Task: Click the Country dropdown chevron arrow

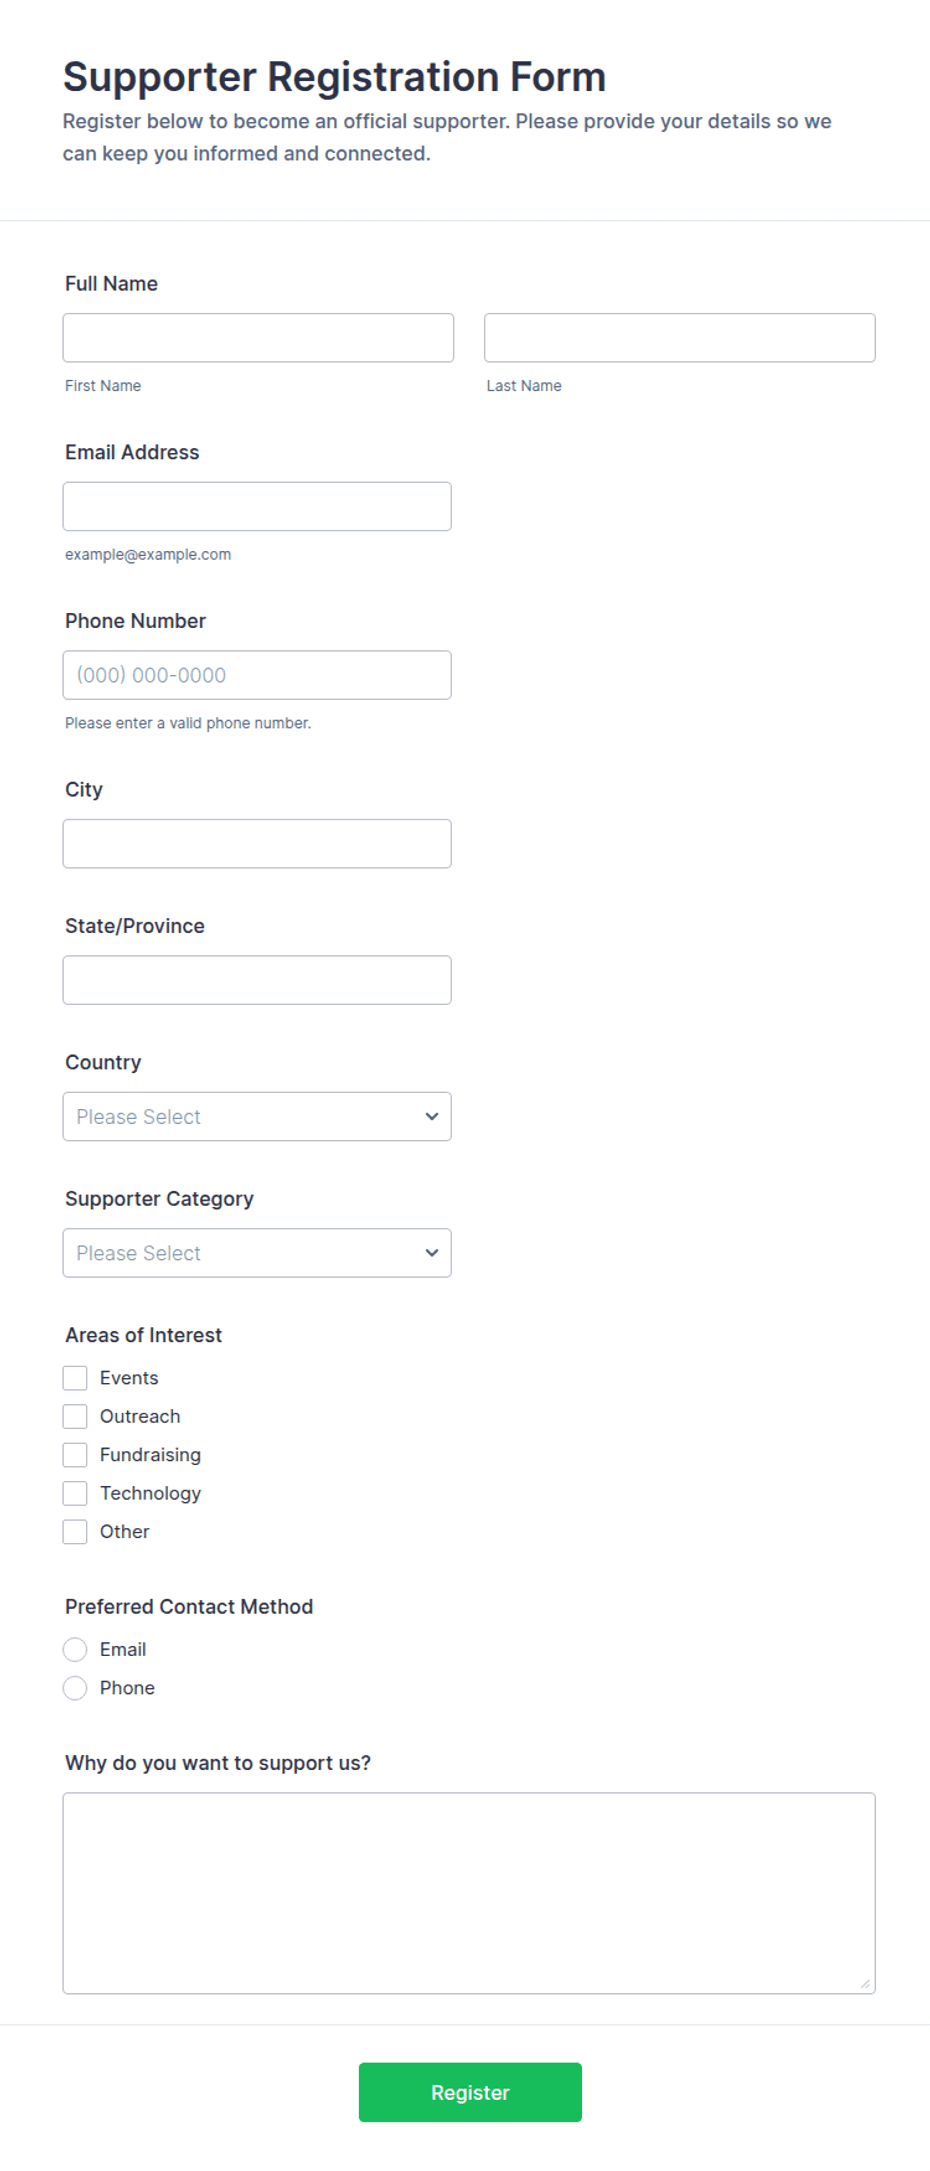Action: point(432,1117)
